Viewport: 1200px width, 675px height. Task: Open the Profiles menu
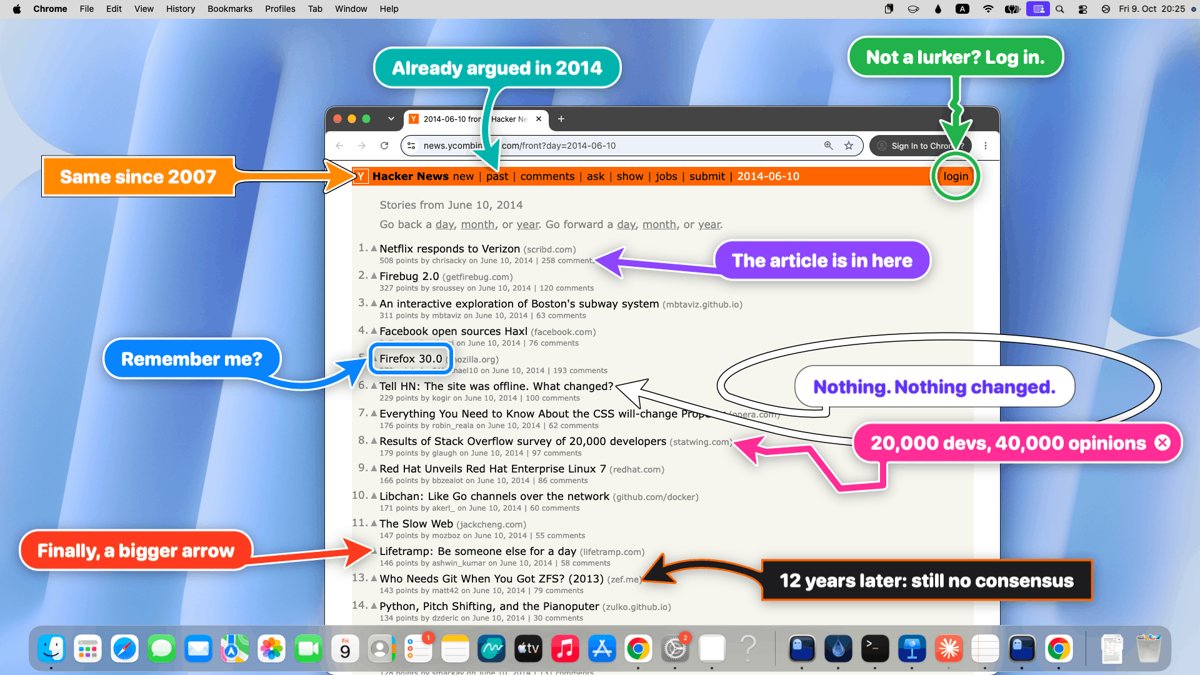[280, 9]
